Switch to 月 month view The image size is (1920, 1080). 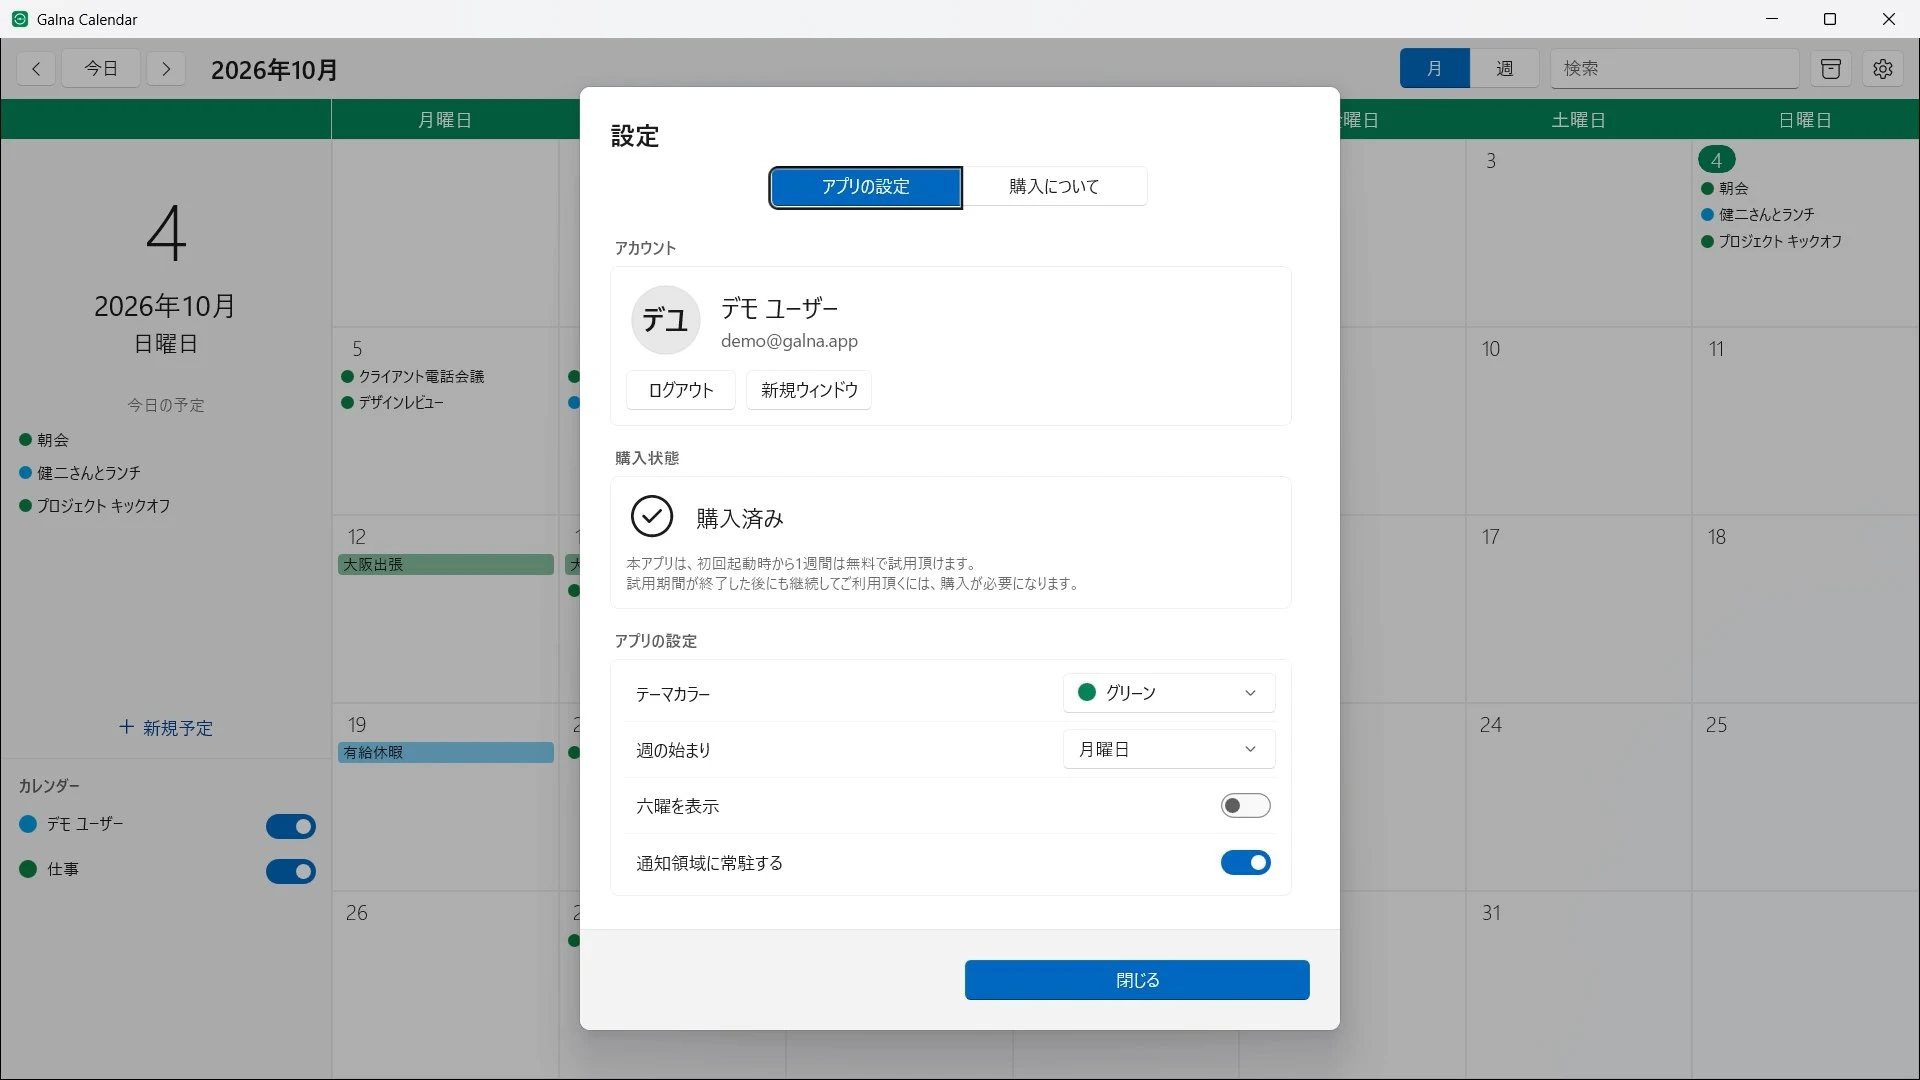pyautogui.click(x=1434, y=69)
